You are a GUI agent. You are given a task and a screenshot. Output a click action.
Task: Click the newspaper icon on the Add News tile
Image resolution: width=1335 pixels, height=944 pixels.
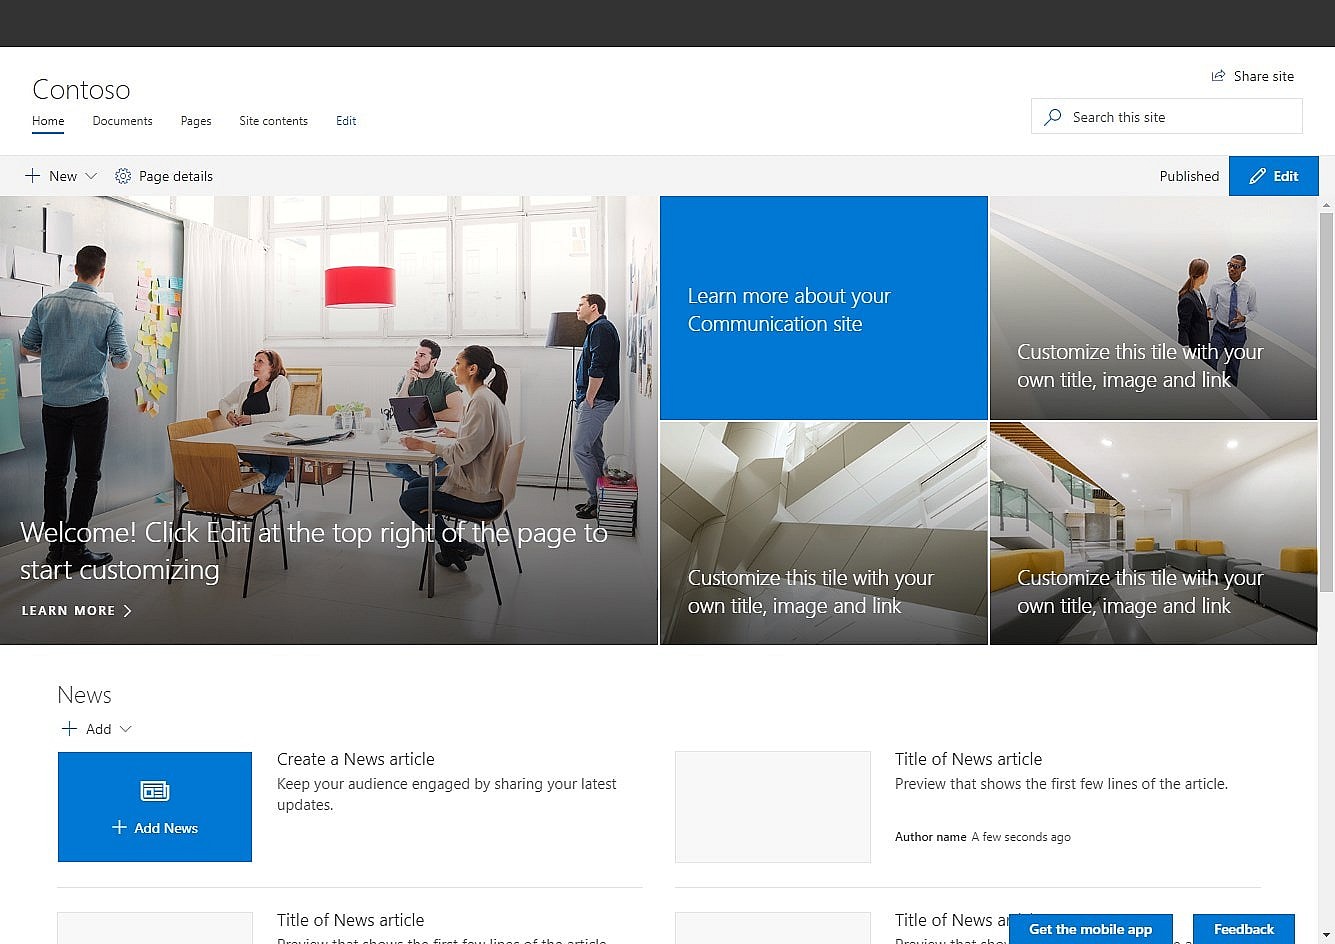[155, 790]
